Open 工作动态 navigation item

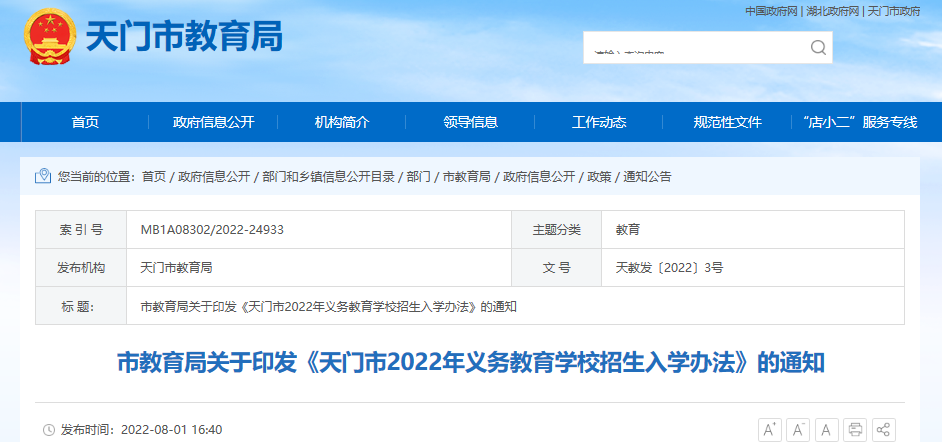point(599,123)
